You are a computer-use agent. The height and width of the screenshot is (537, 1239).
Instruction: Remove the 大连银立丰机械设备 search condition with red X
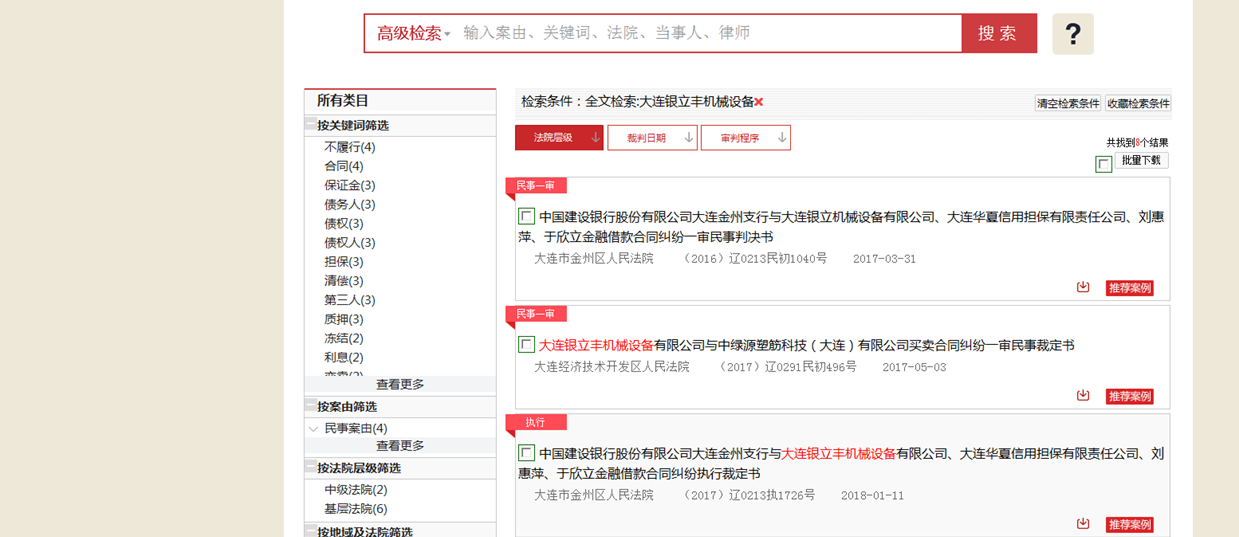click(759, 102)
